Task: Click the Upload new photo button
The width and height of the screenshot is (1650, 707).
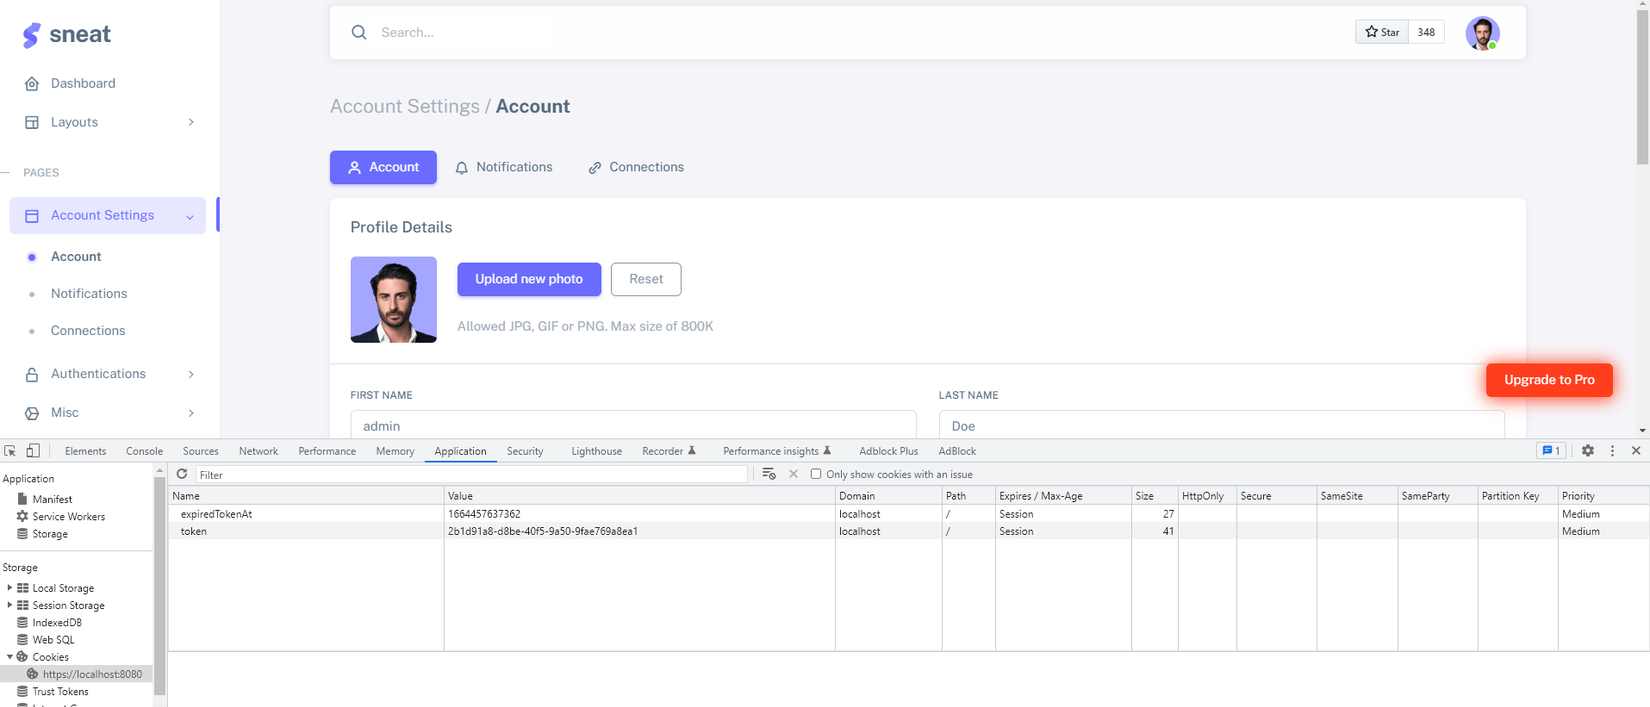Action: click(529, 279)
